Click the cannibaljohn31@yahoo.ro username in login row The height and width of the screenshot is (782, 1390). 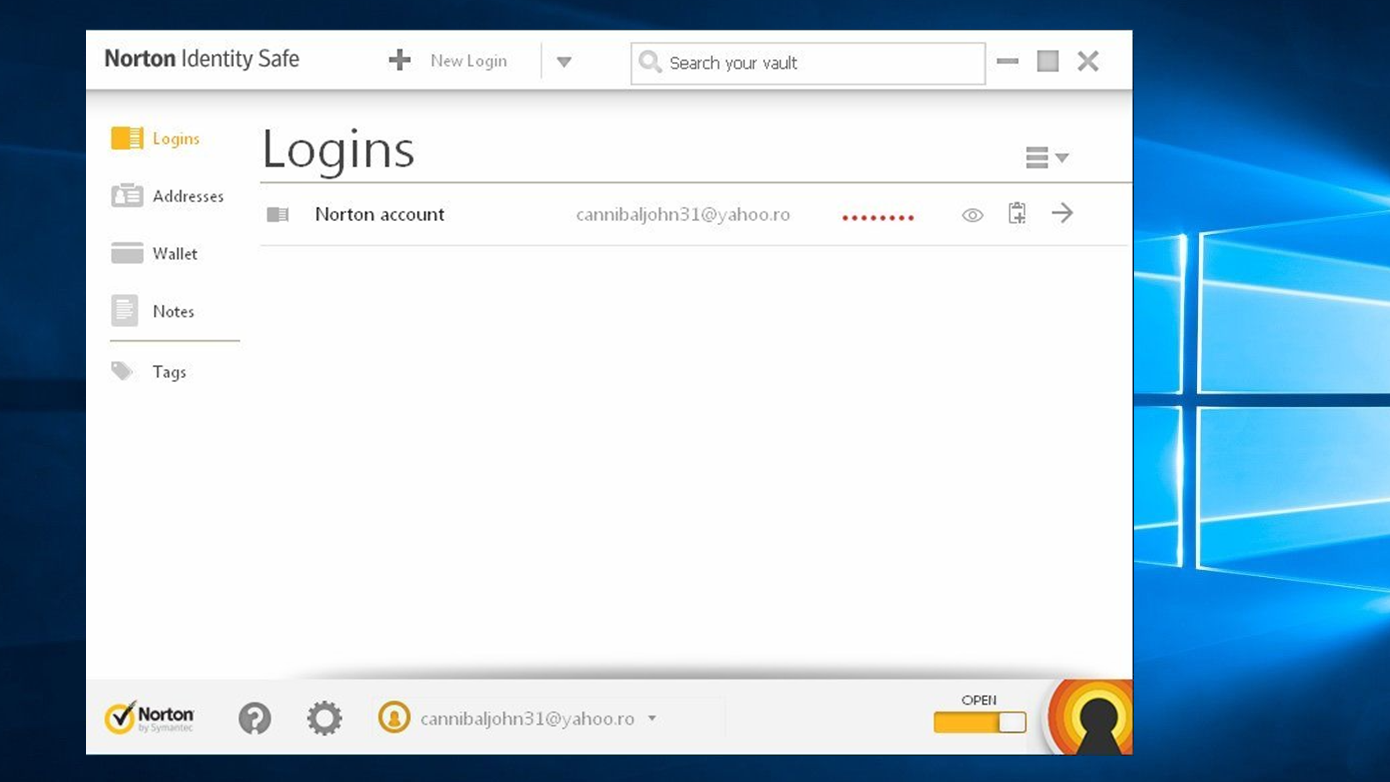[683, 215]
